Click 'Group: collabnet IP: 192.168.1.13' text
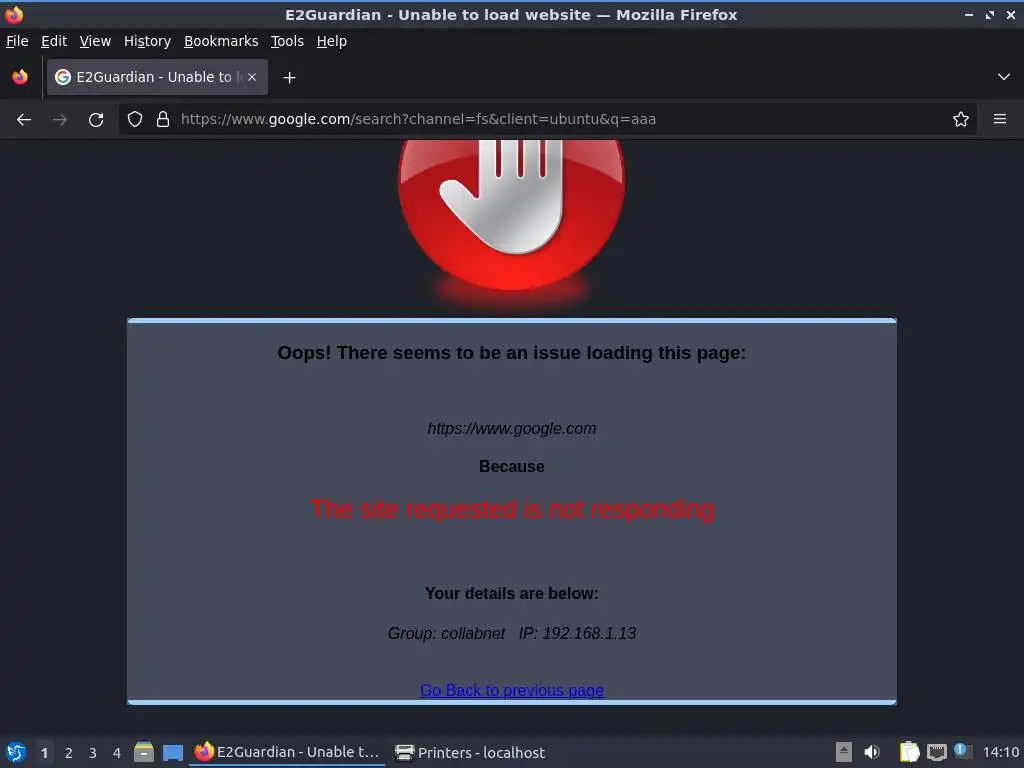 (512, 633)
